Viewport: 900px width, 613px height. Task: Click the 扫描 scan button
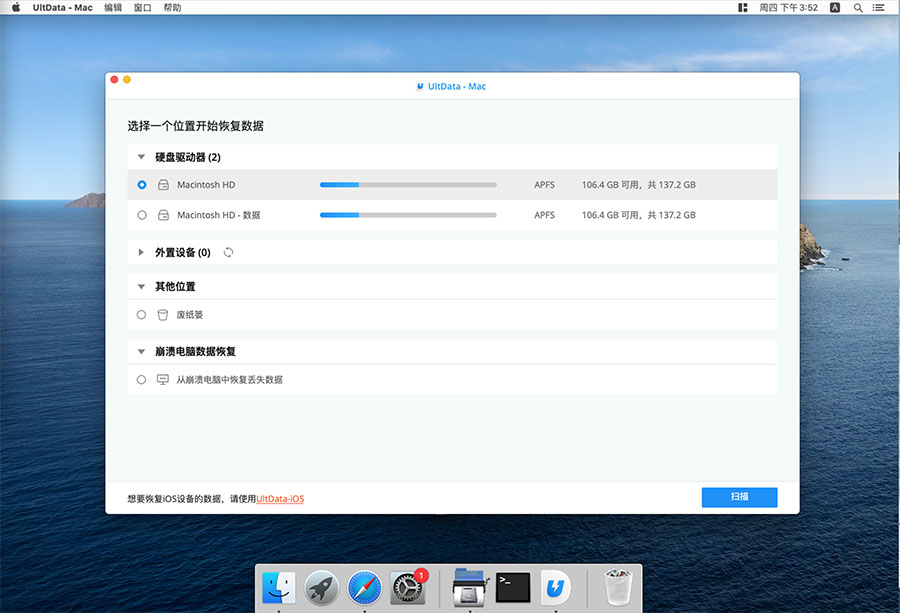coord(739,497)
